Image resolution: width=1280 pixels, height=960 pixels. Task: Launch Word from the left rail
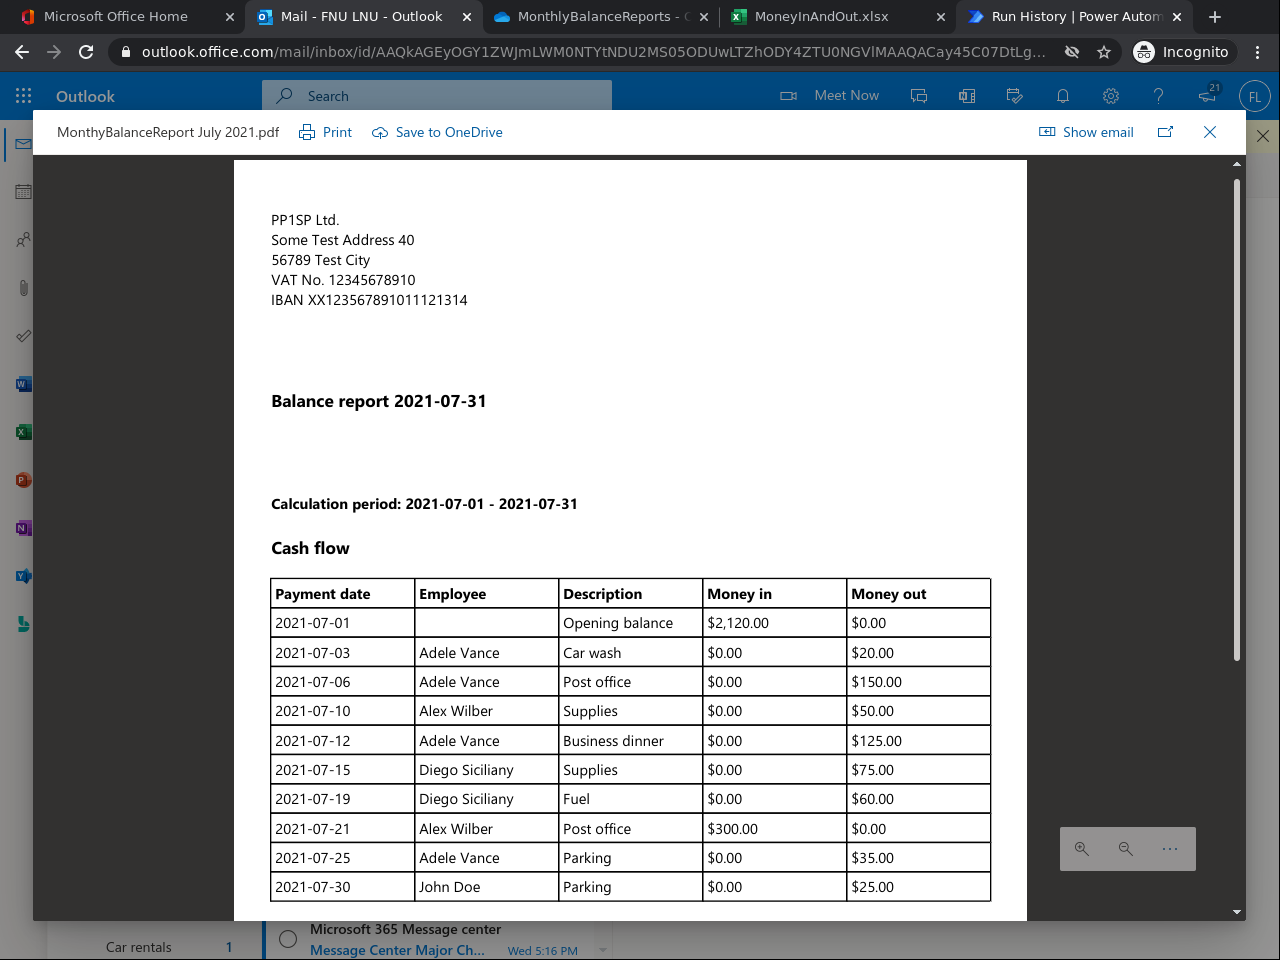pyautogui.click(x=23, y=384)
